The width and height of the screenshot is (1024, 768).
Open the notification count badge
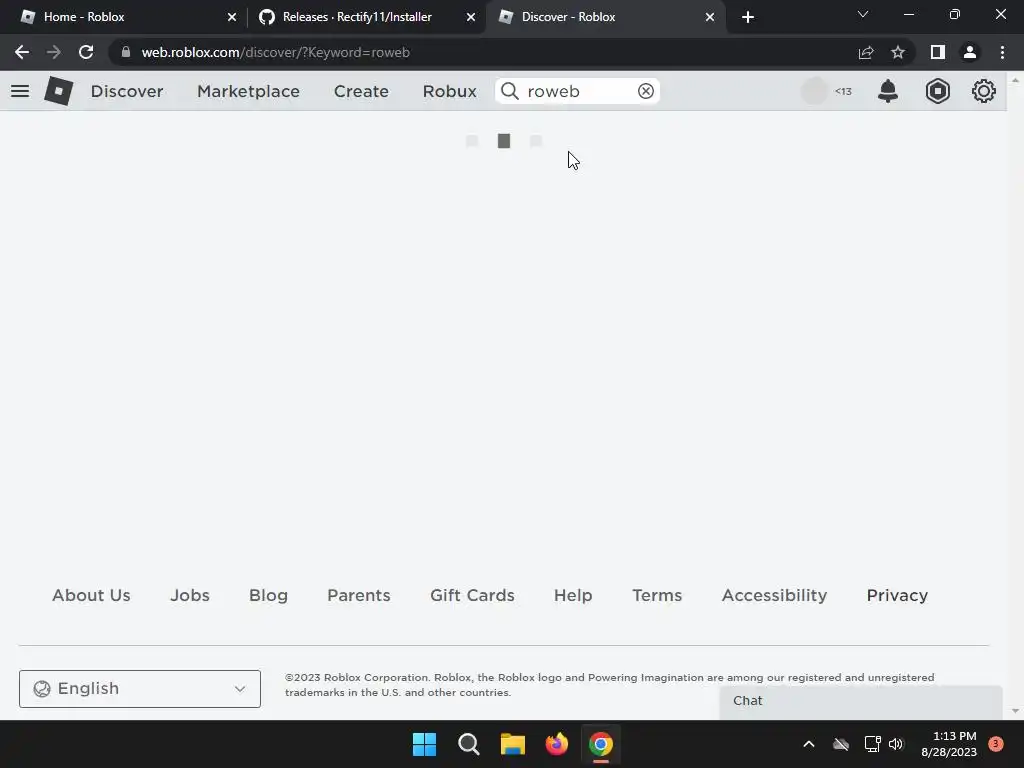tap(996, 744)
